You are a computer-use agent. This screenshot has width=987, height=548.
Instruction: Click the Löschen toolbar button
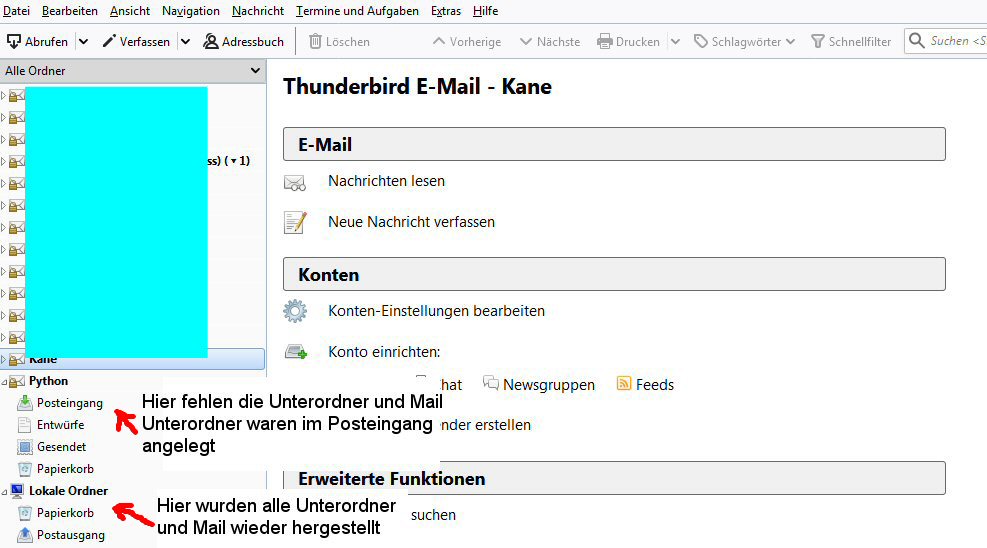click(x=339, y=42)
